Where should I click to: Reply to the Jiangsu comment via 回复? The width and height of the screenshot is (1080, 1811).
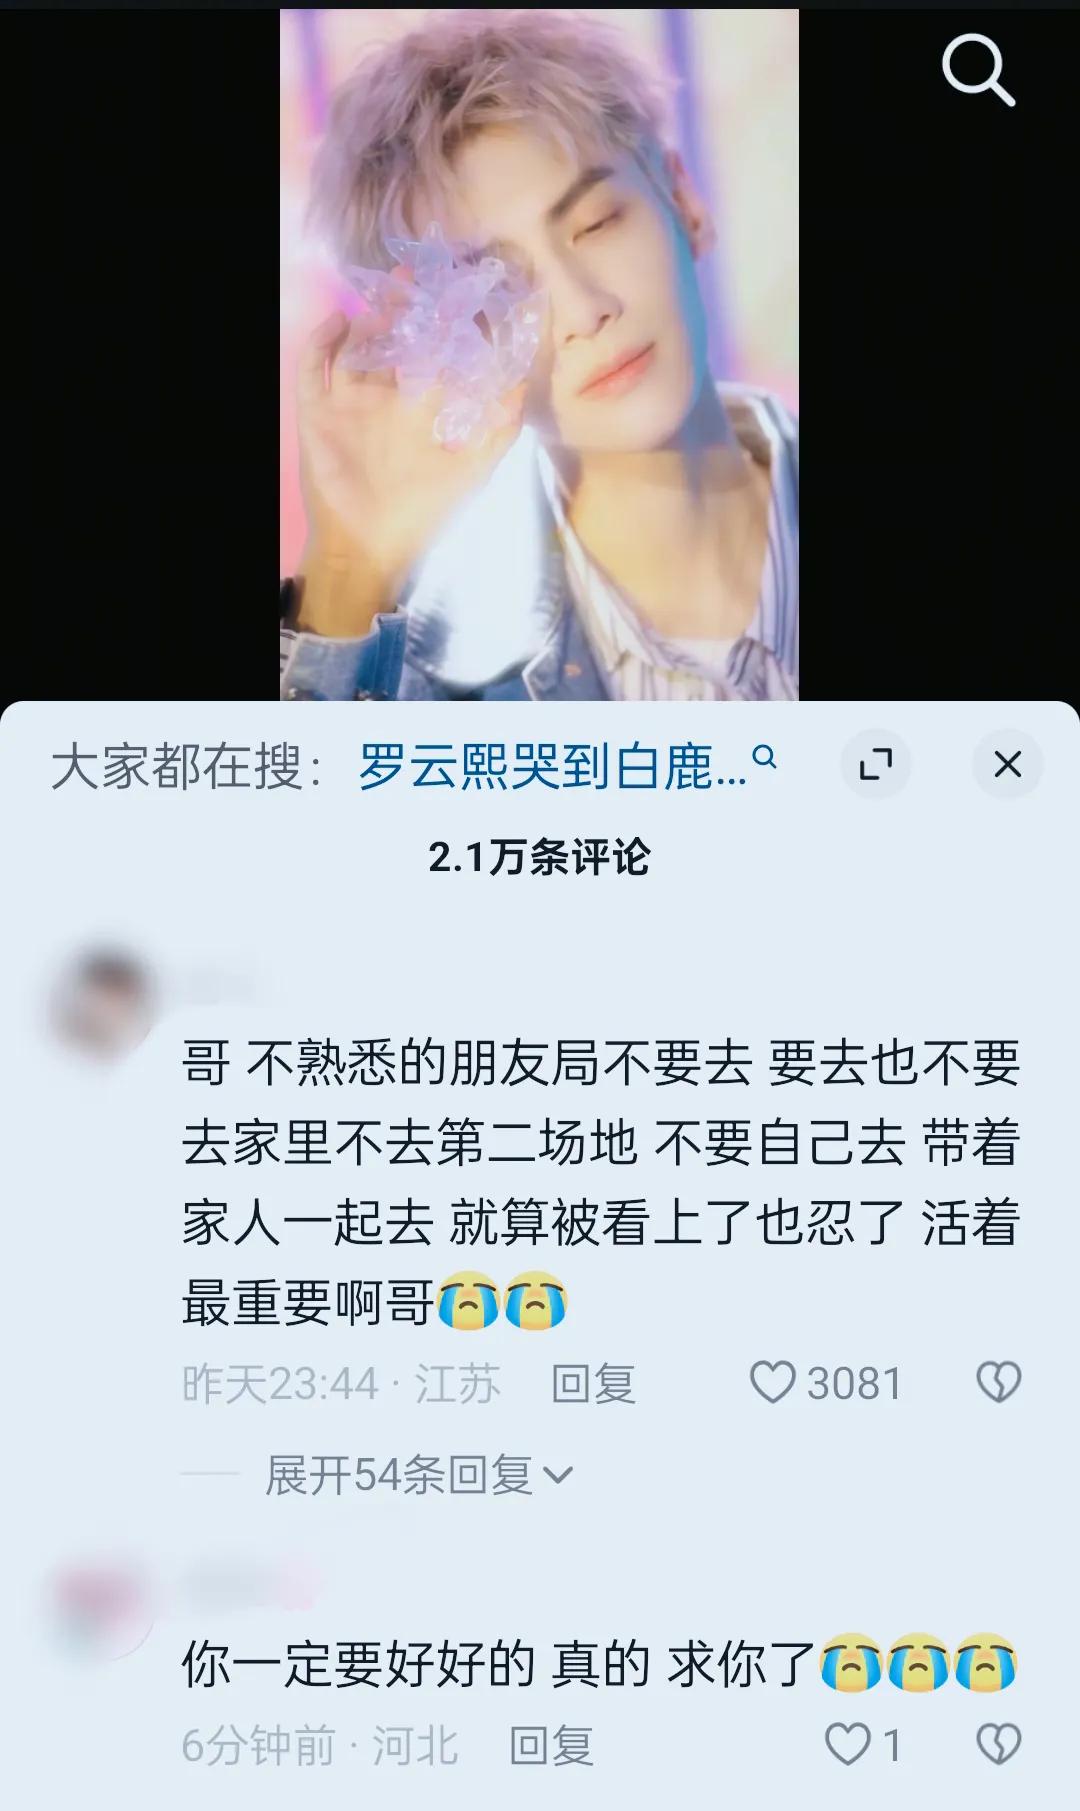[x=593, y=1384]
